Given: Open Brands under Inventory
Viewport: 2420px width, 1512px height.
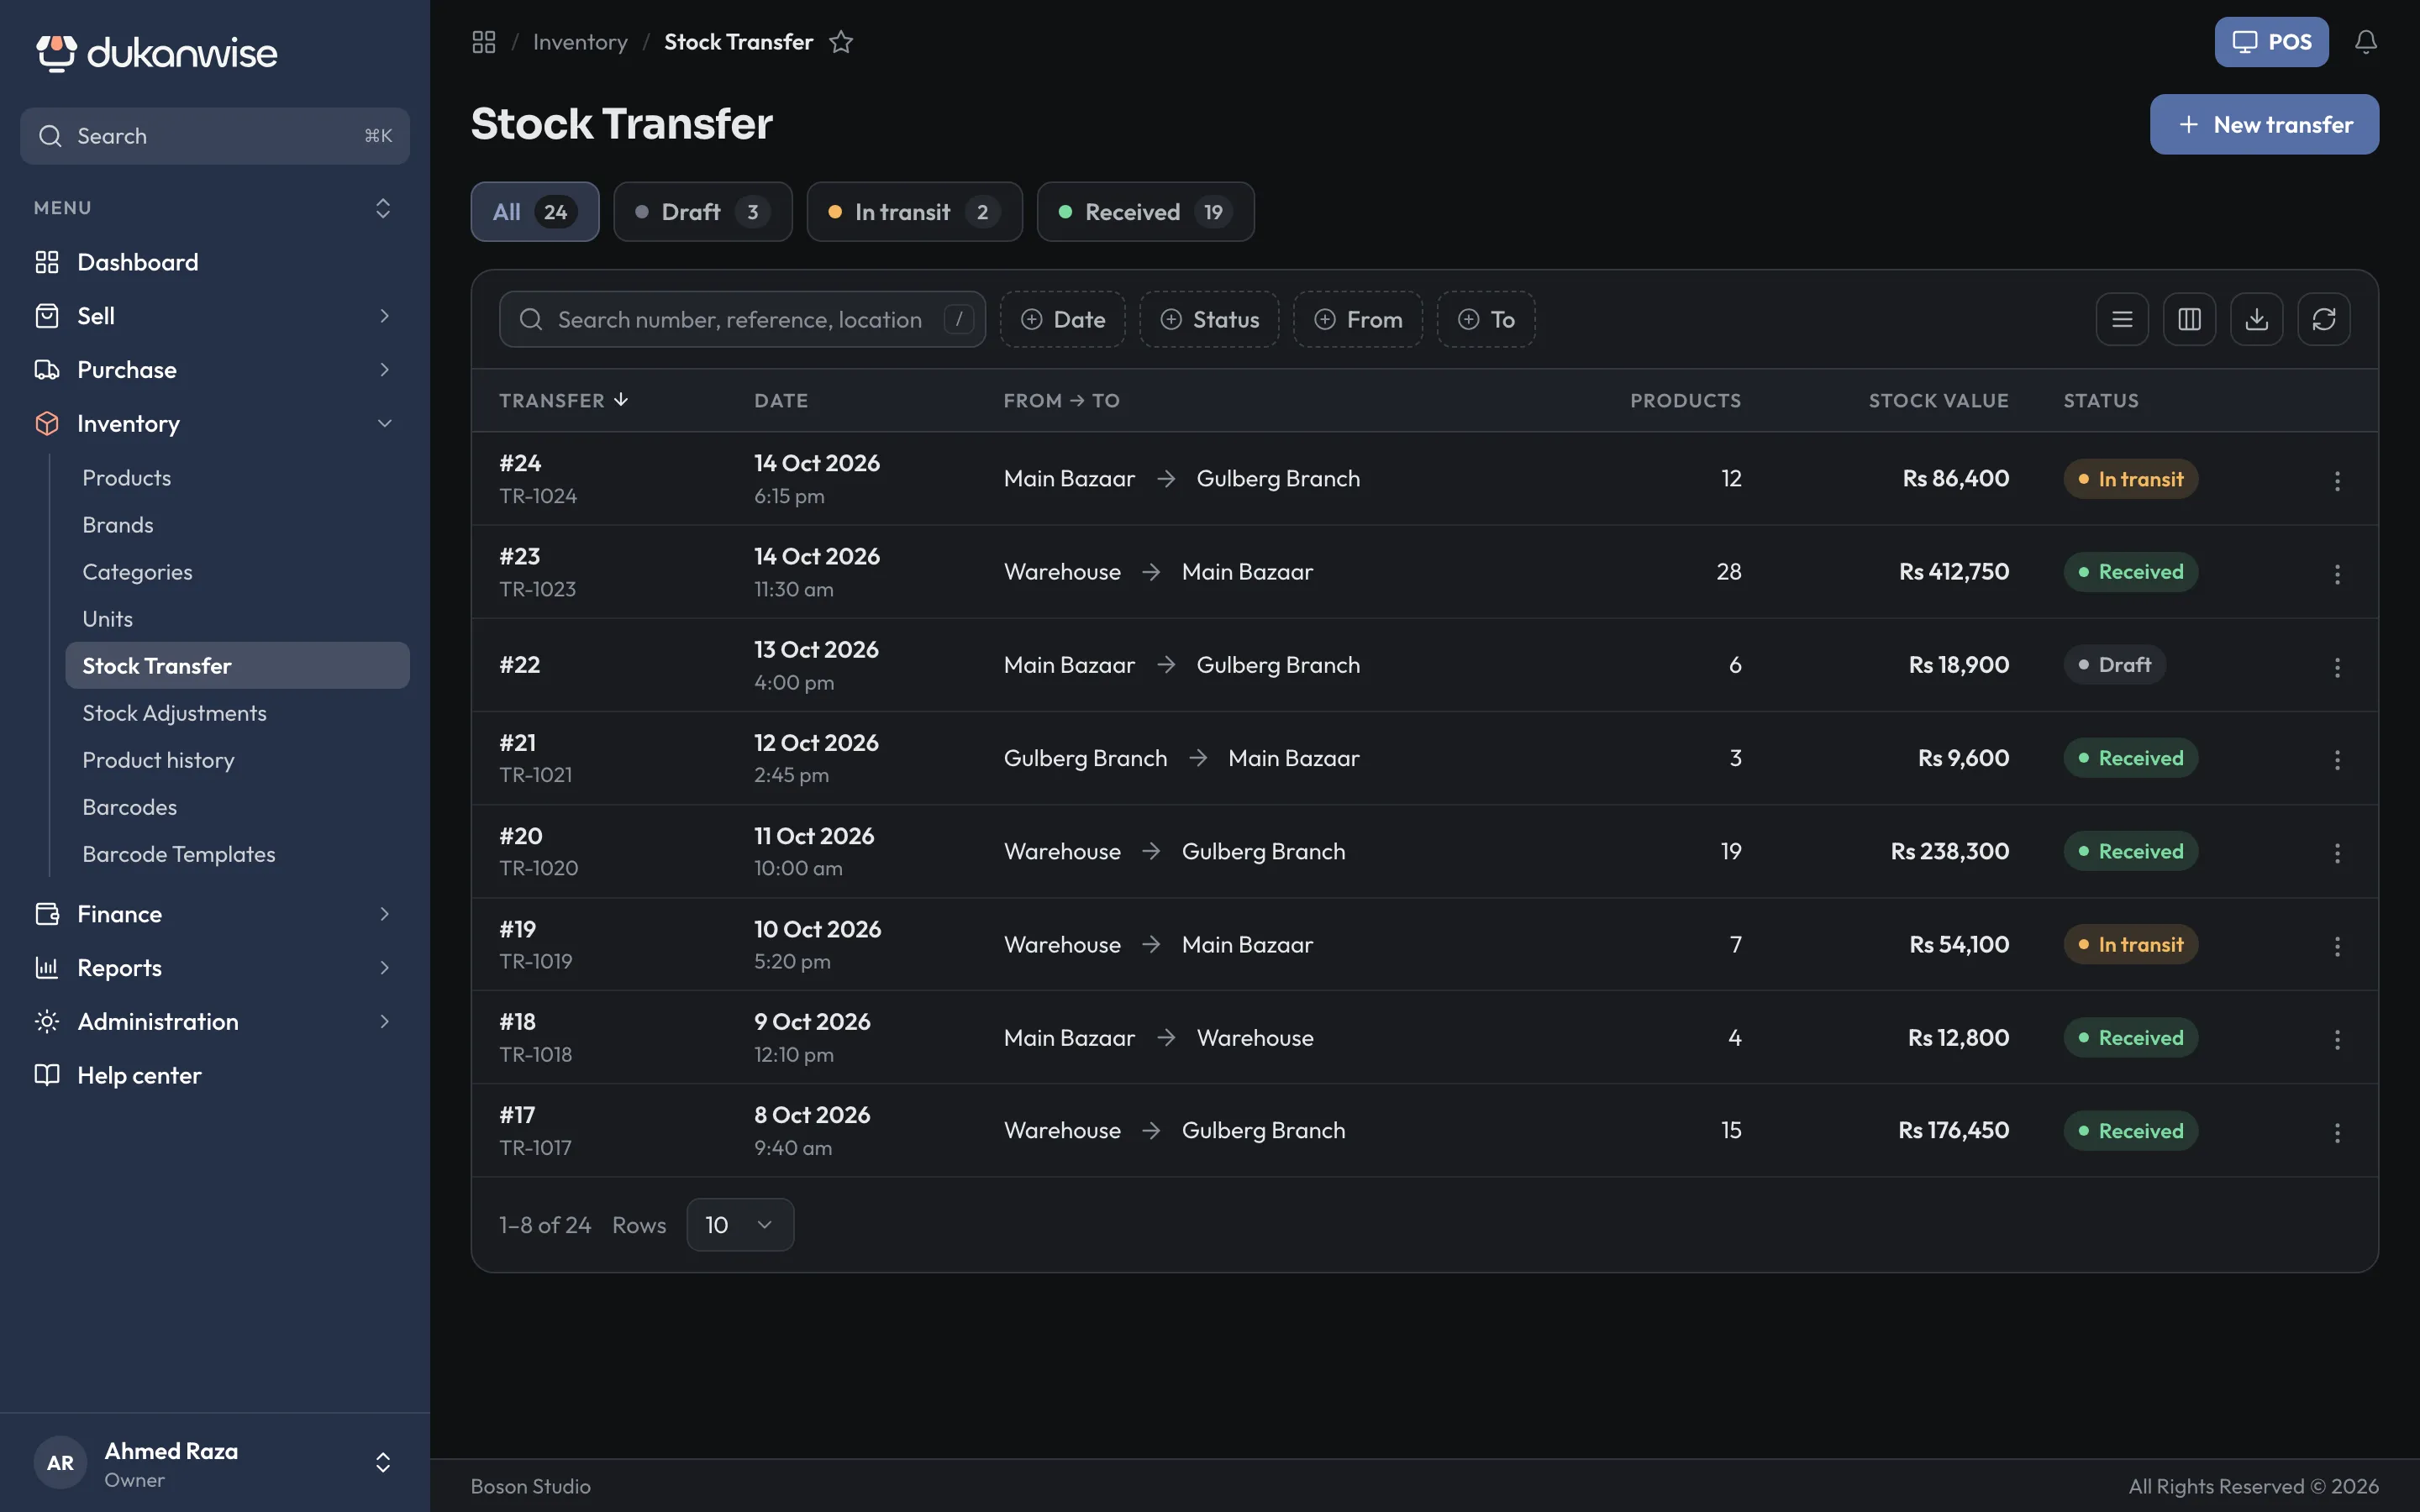Looking at the screenshot, I should pos(237,525).
